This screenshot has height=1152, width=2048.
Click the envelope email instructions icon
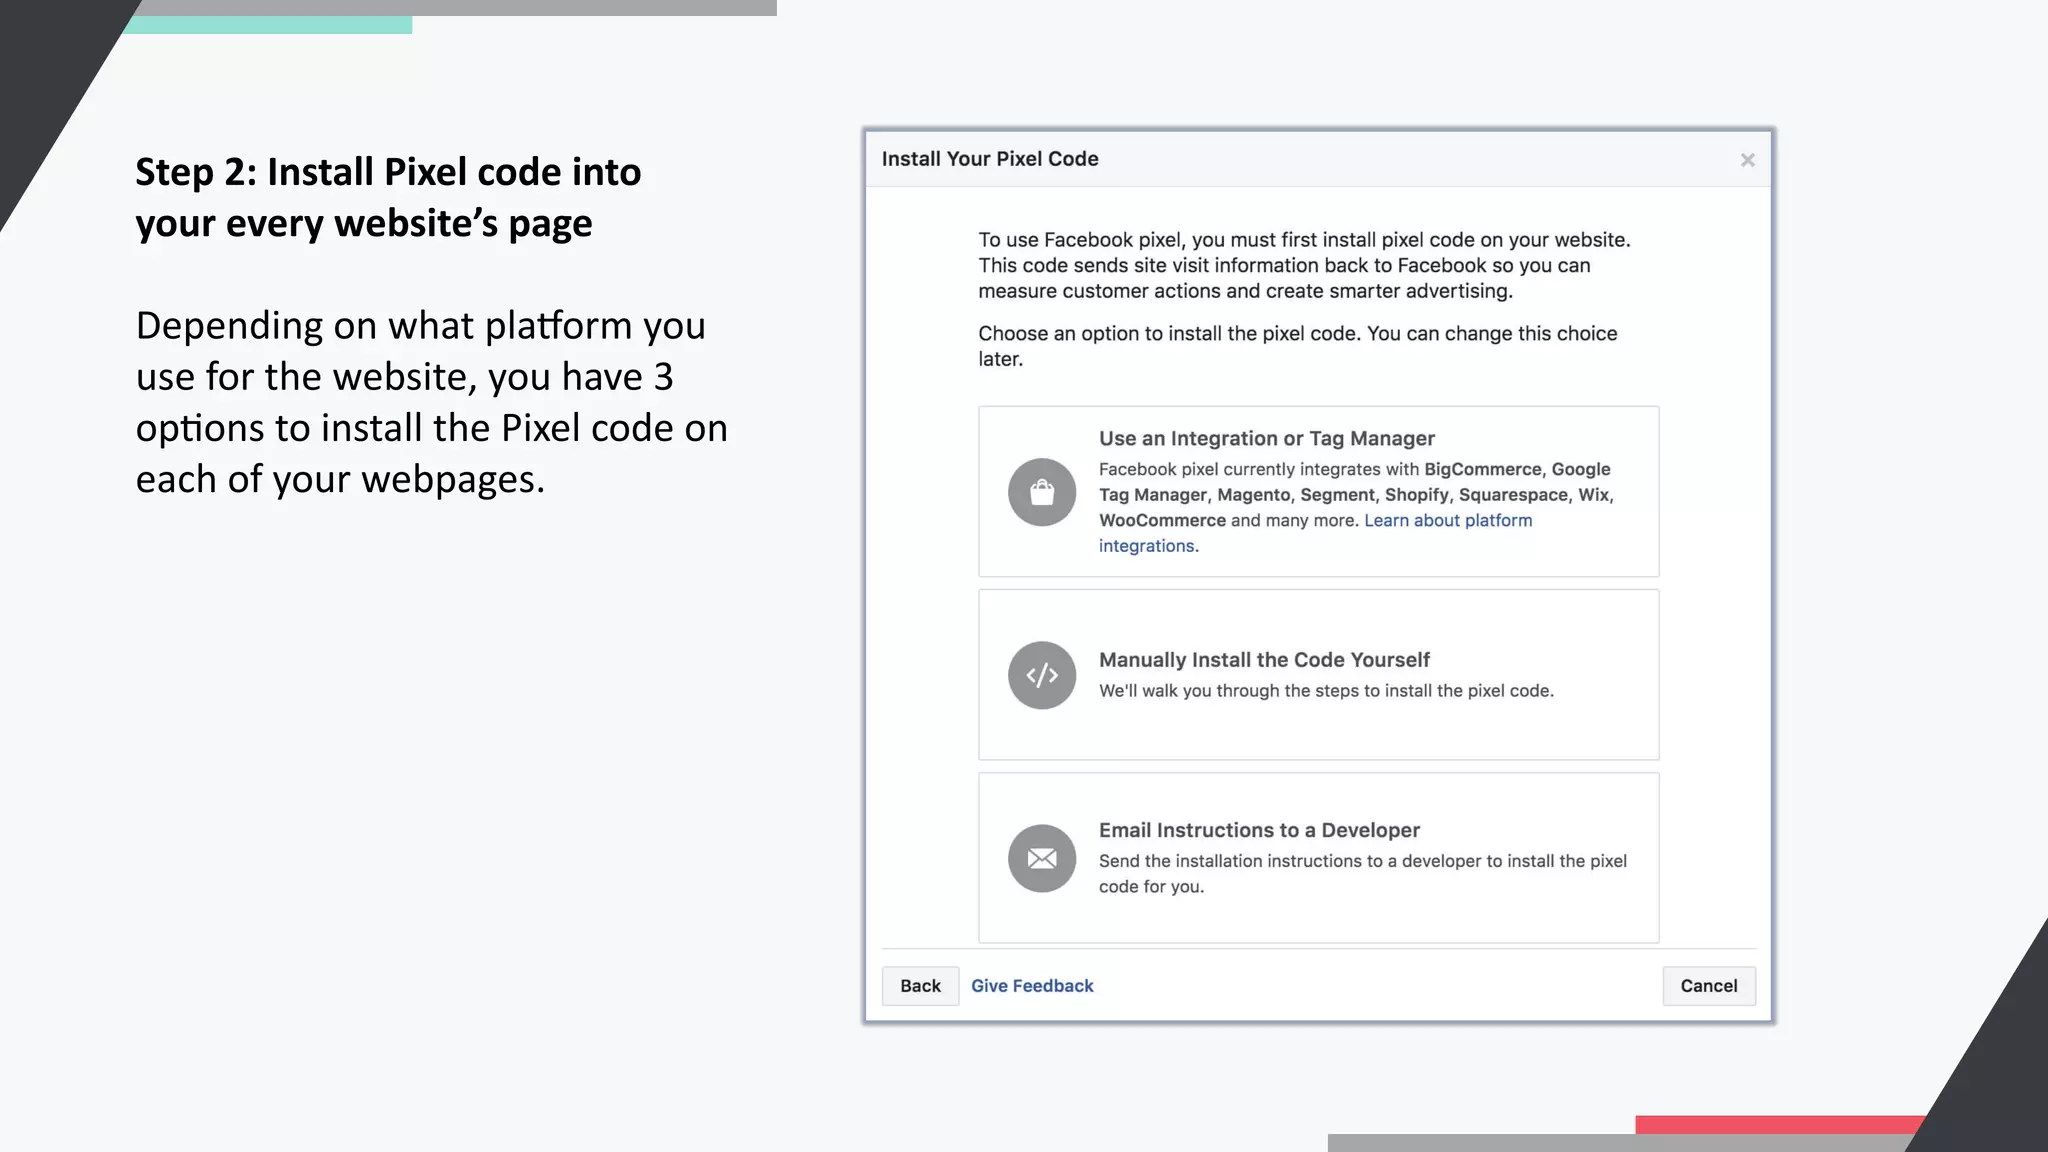pos(1041,858)
